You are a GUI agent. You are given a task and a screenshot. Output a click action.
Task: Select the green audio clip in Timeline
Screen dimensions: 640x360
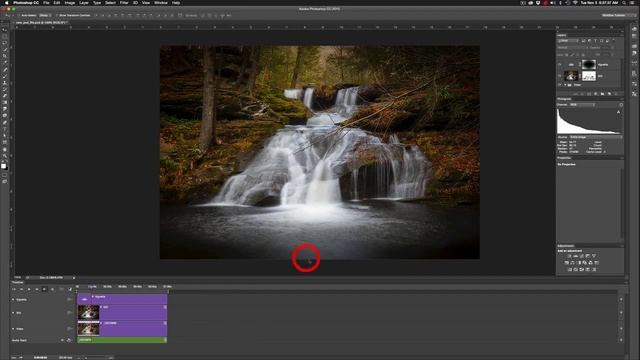coord(122,340)
